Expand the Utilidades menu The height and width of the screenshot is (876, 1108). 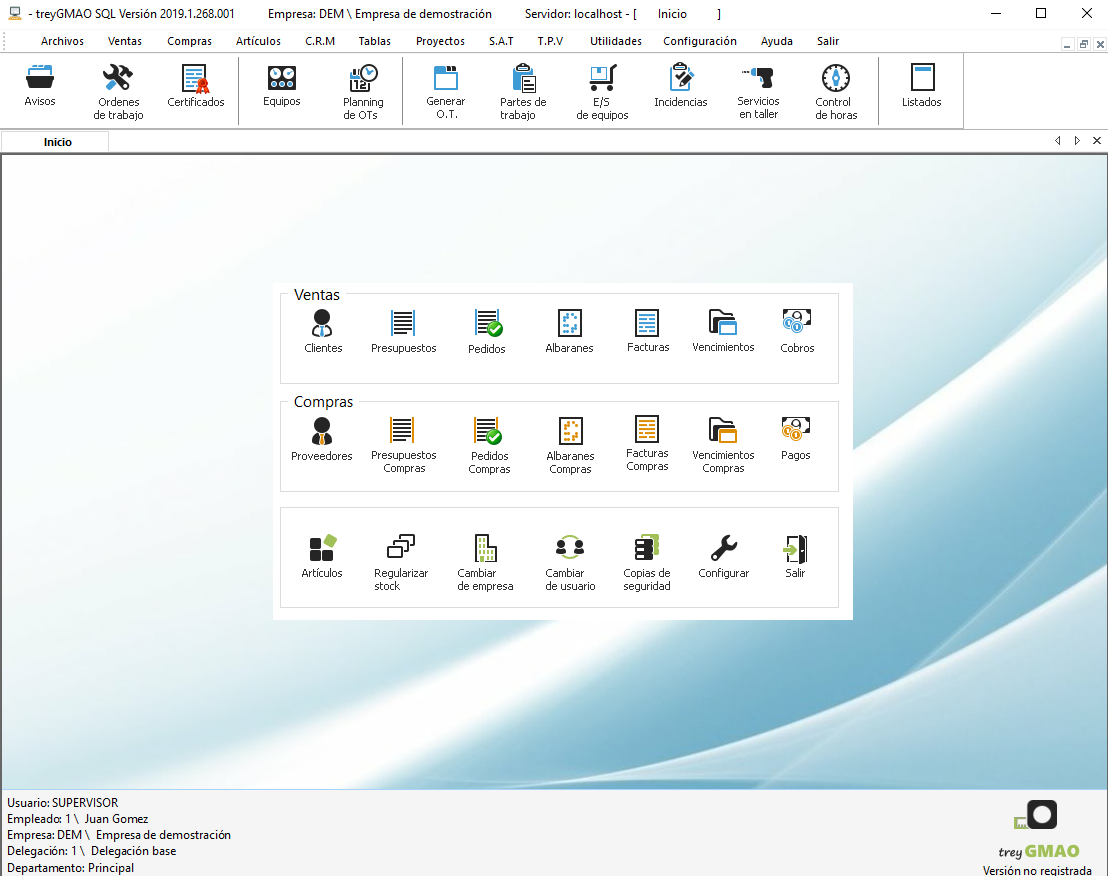pos(615,41)
